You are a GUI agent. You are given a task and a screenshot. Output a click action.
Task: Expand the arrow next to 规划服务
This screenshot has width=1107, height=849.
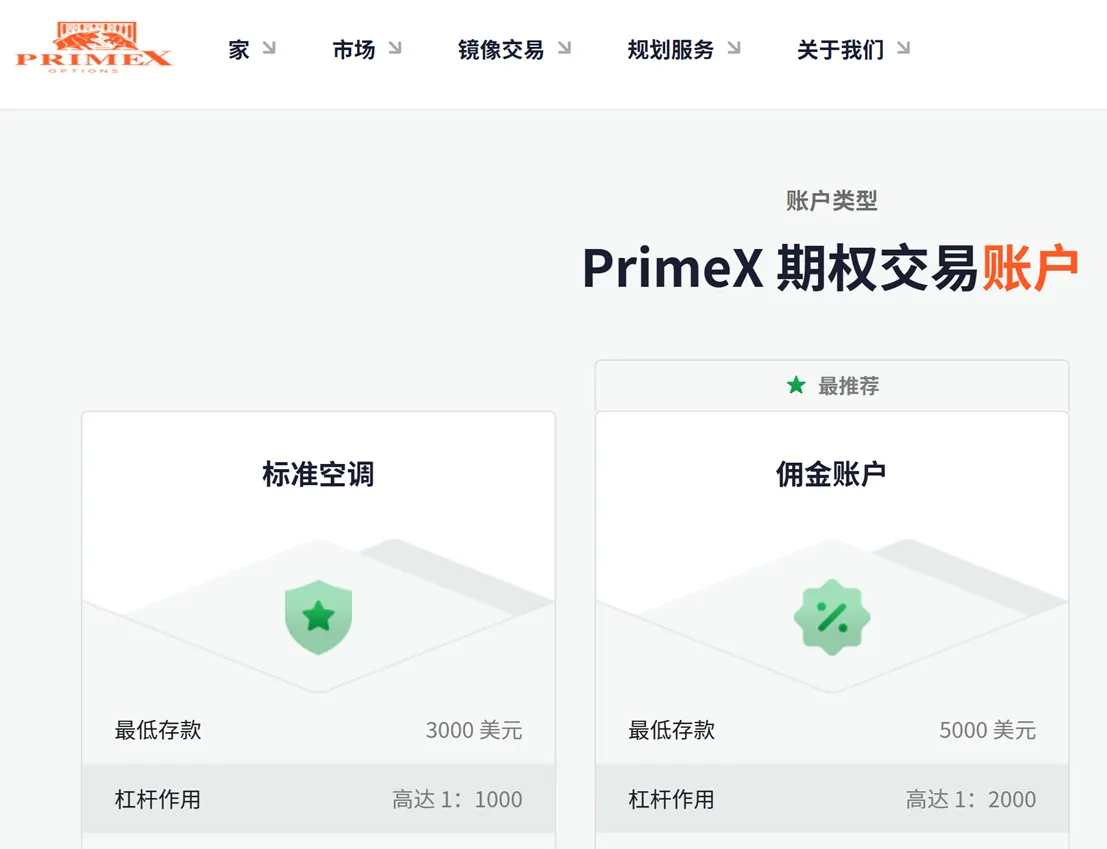click(x=734, y=48)
